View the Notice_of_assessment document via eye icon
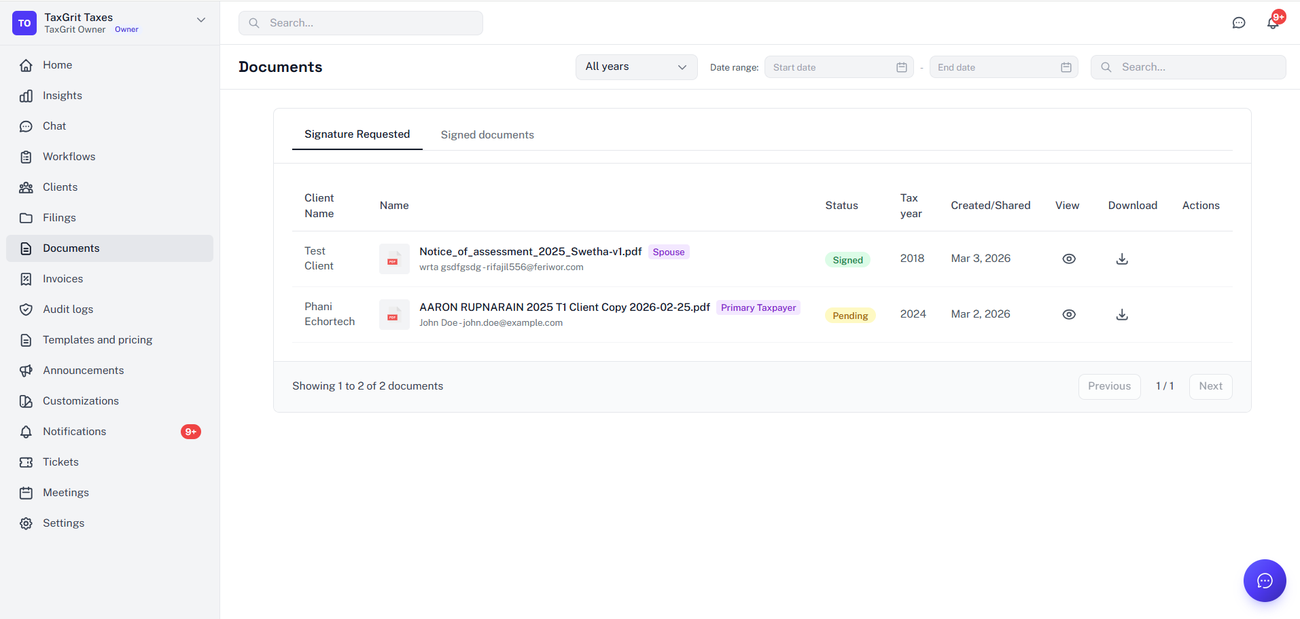The height and width of the screenshot is (619, 1300). click(1069, 259)
